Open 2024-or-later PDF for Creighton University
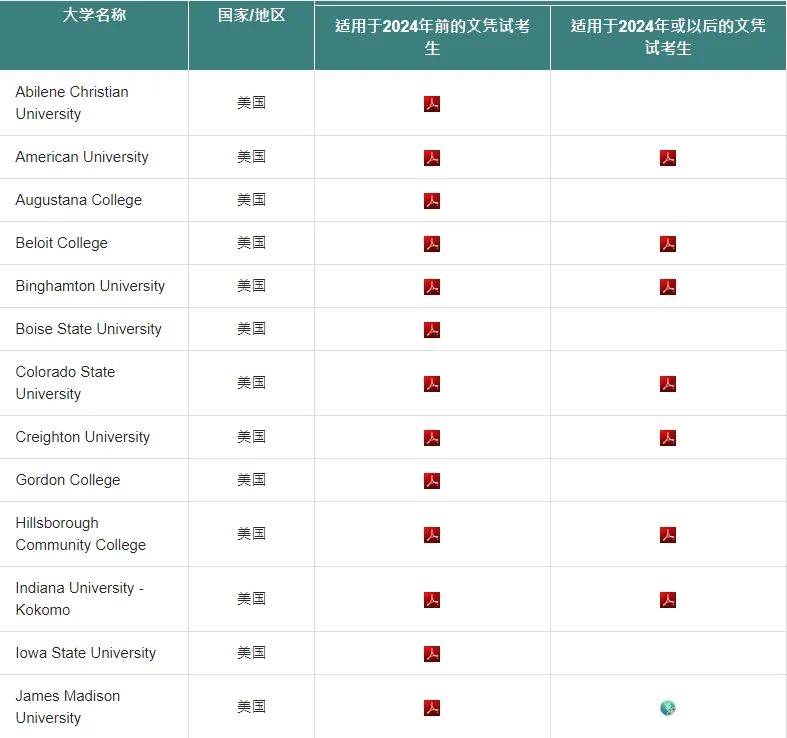Screen dimensions: 787x738 point(668,438)
